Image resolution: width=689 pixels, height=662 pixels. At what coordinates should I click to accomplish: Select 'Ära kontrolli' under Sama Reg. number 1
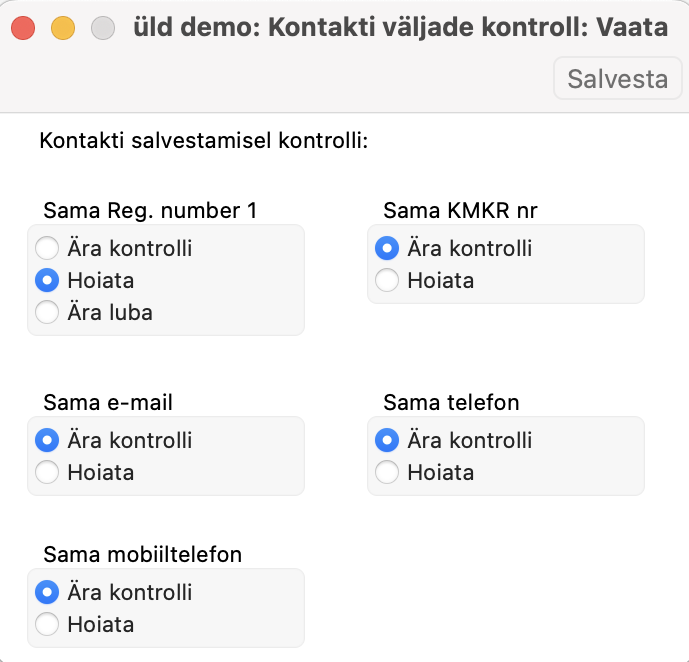pyautogui.click(x=47, y=248)
